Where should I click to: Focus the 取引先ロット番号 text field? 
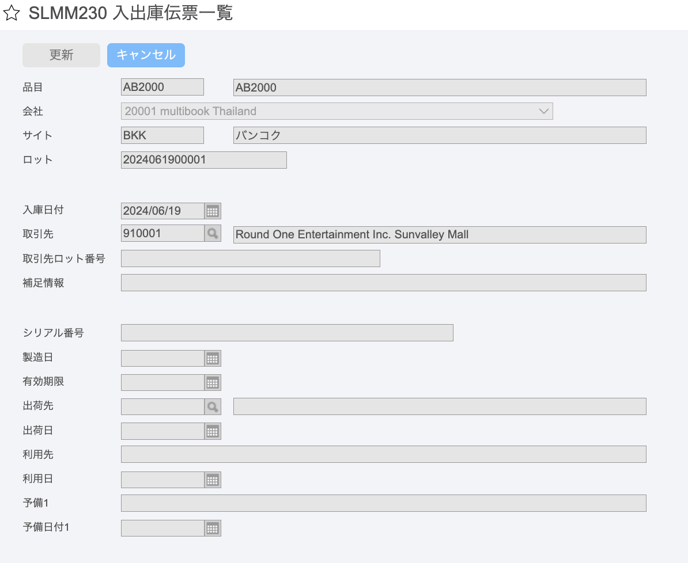pos(251,258)
